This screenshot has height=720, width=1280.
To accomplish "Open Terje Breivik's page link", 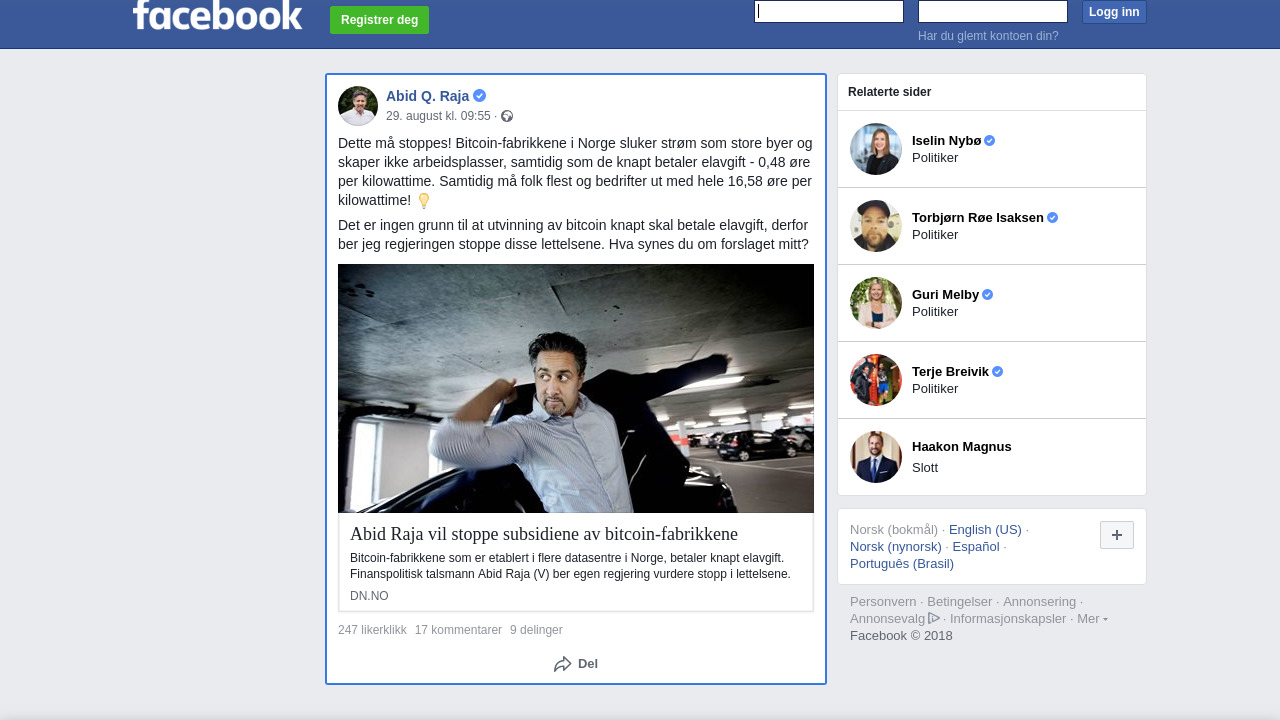I will coord(950,372).
